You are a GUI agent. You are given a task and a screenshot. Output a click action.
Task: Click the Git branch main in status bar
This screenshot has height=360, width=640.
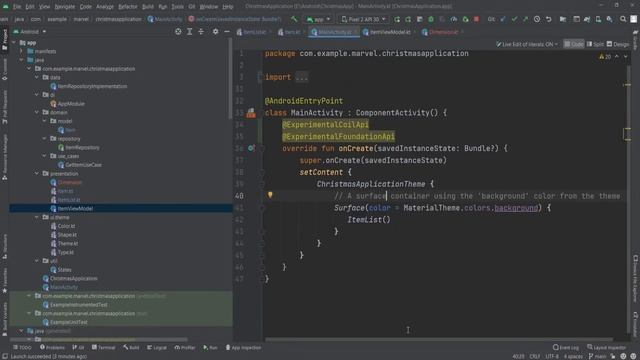[x=598, y=356]
